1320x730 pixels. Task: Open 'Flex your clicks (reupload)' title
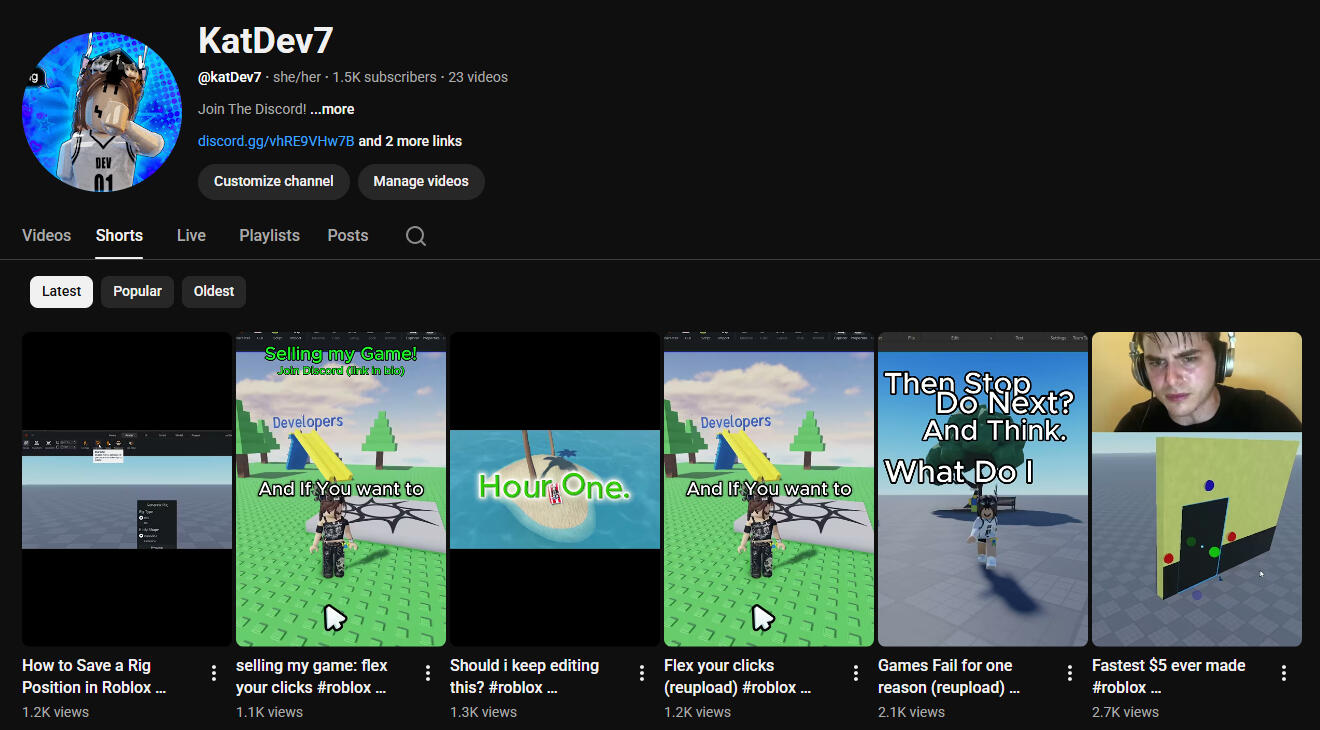737,676
